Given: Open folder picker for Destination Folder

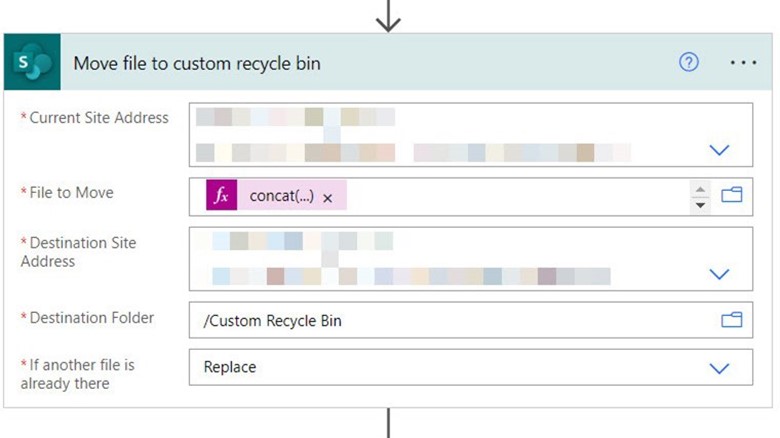Looking at the screenshot, I should tap(732, 320).
